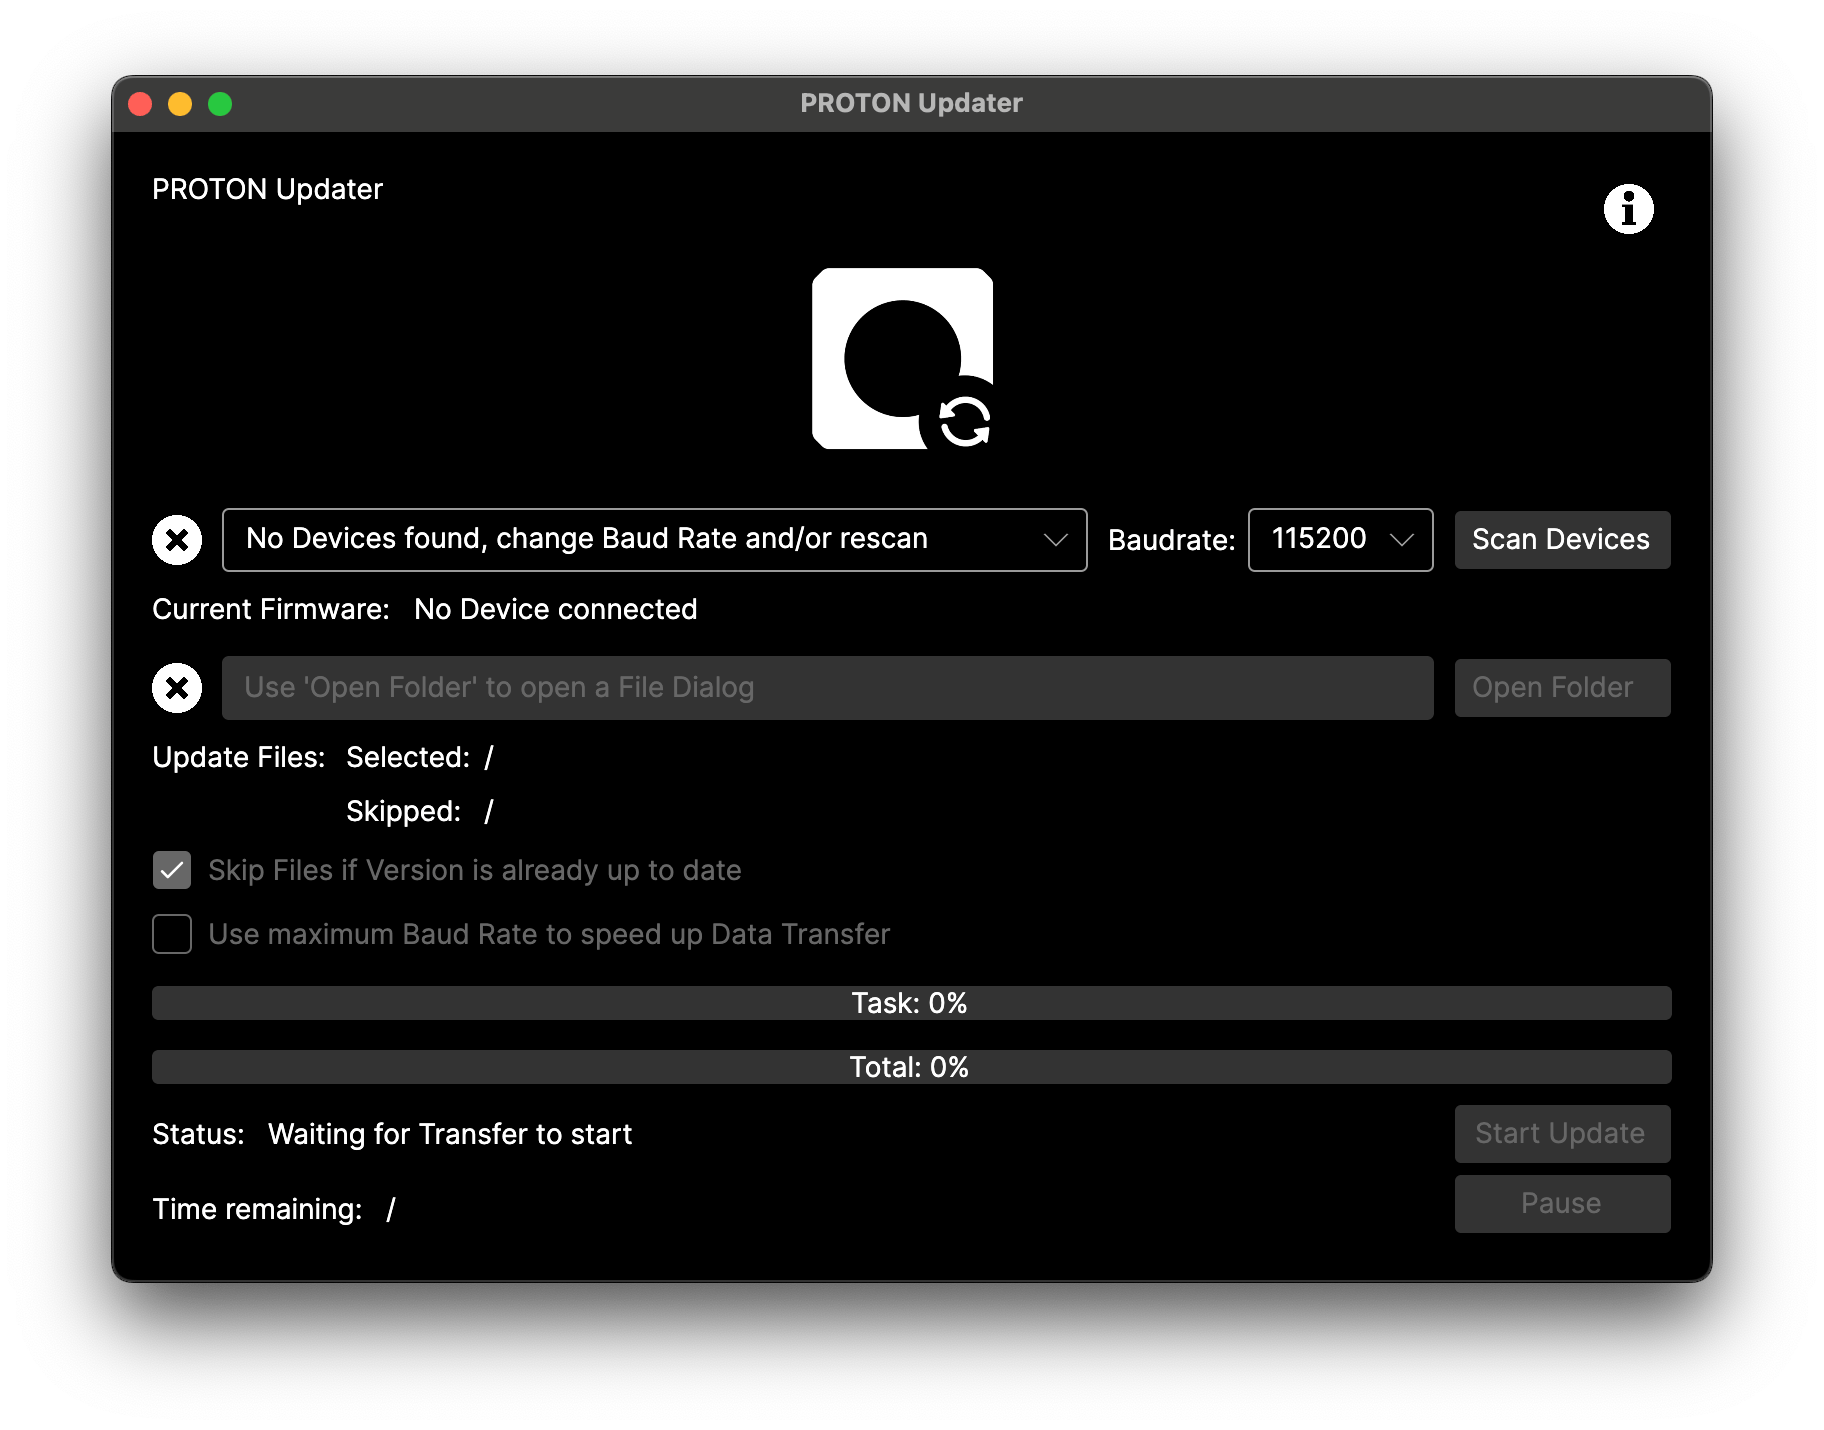Open the info icon in top-right corner
1824x1430 pixels.
1628,209
